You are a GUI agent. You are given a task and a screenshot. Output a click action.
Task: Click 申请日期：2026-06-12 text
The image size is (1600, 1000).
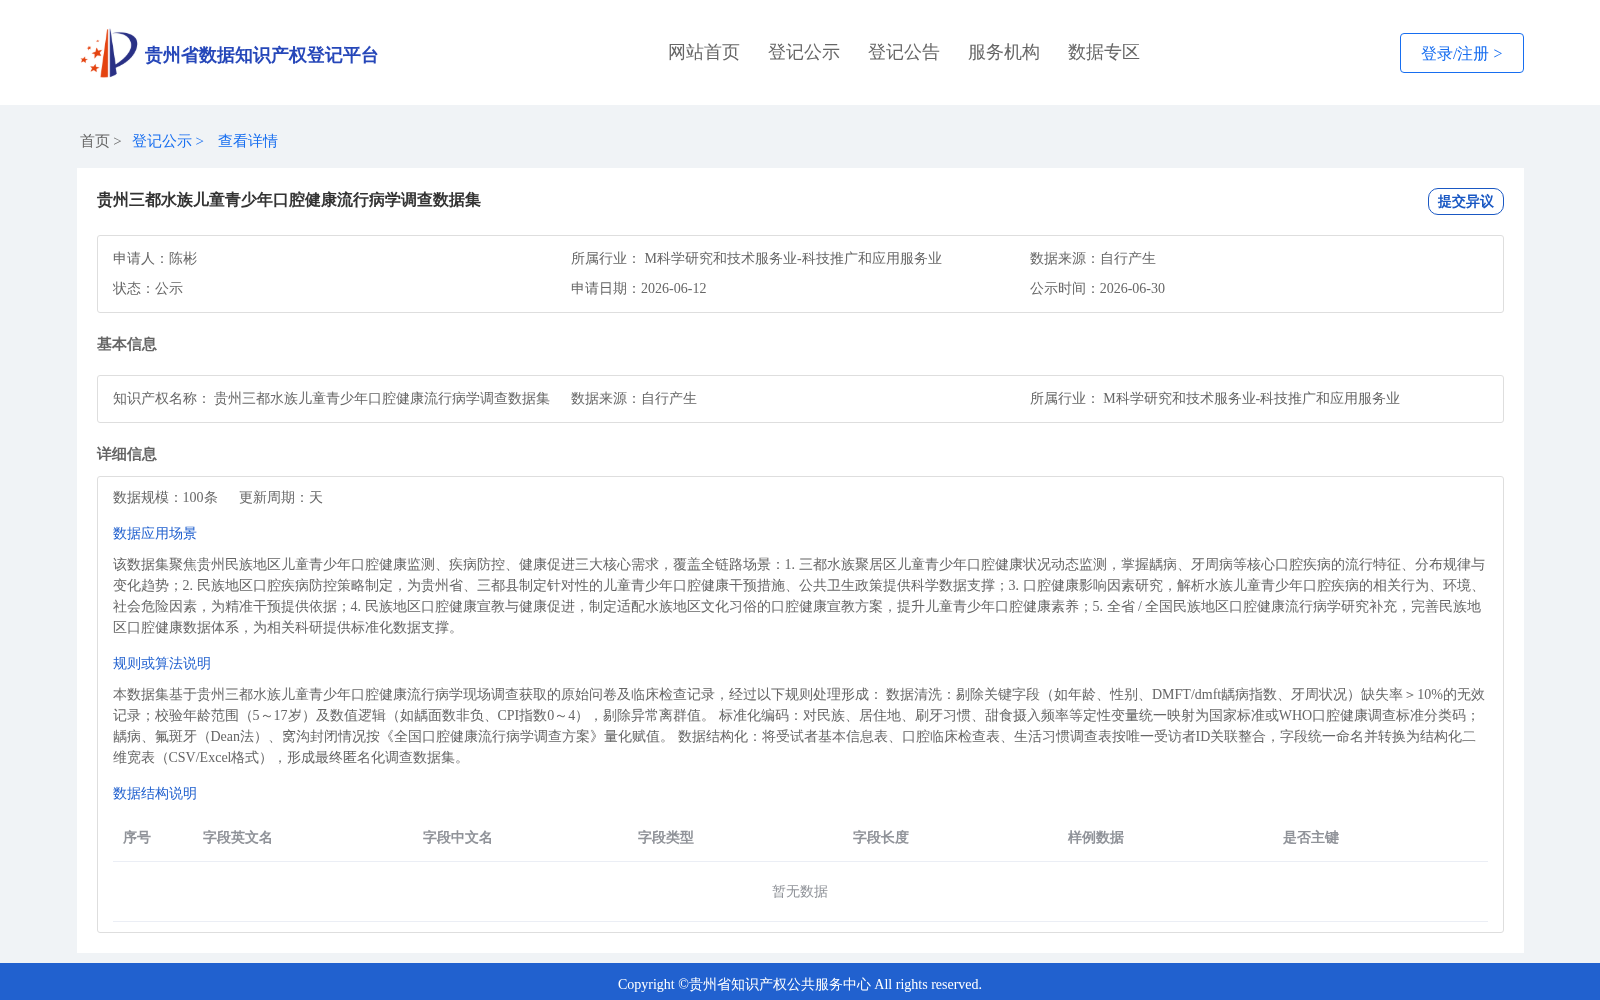click(639, 288)
